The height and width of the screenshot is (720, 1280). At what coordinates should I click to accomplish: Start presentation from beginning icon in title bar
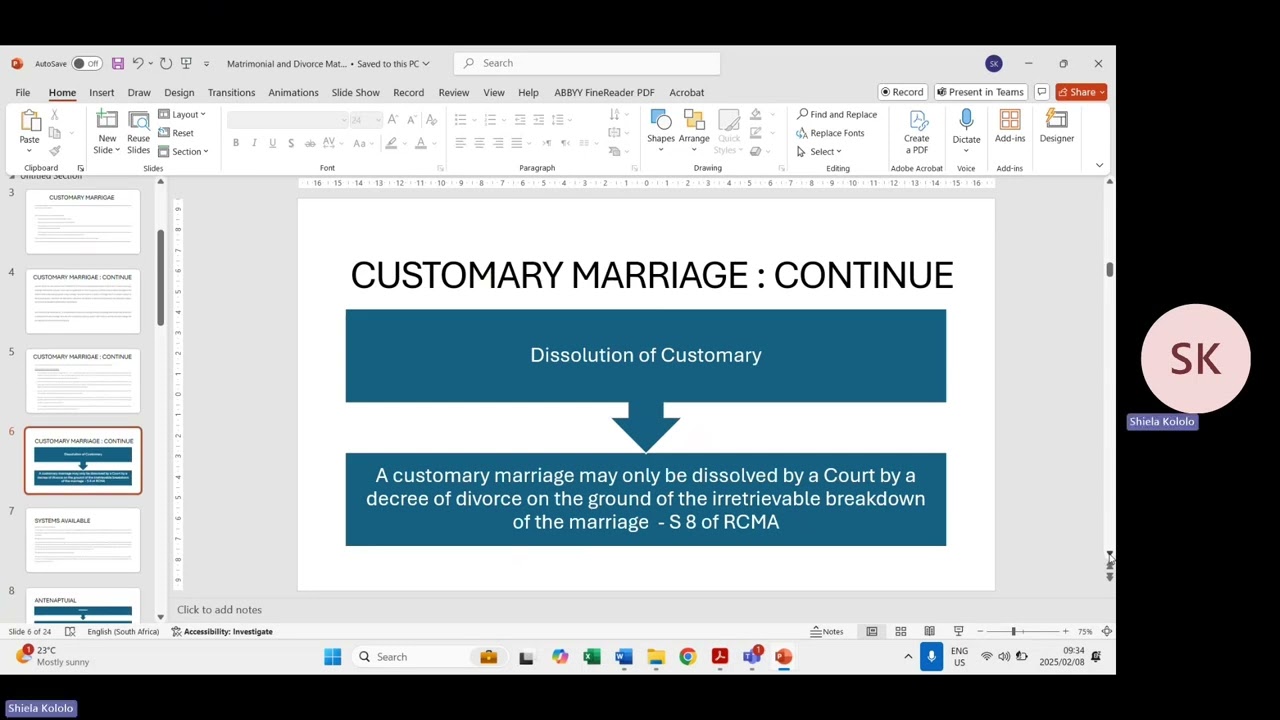click(186, 64)
